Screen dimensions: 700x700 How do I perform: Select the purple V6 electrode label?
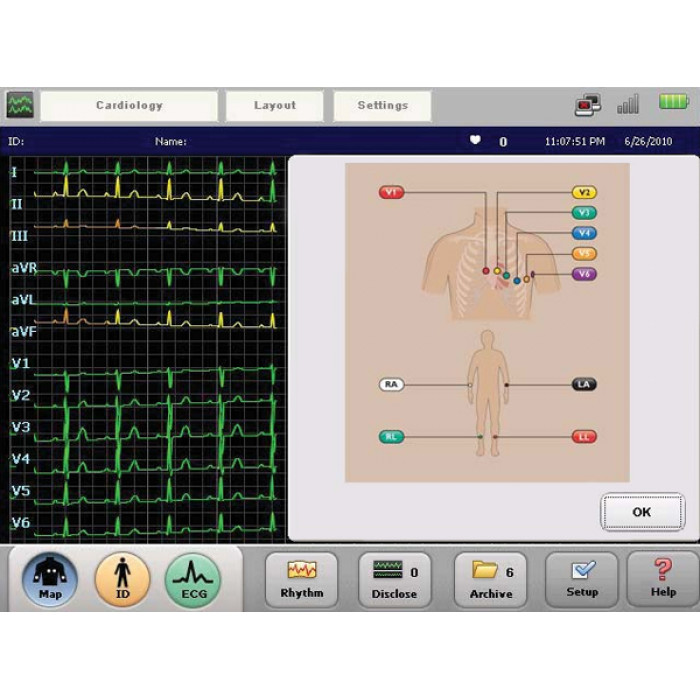tap(584, 274)
